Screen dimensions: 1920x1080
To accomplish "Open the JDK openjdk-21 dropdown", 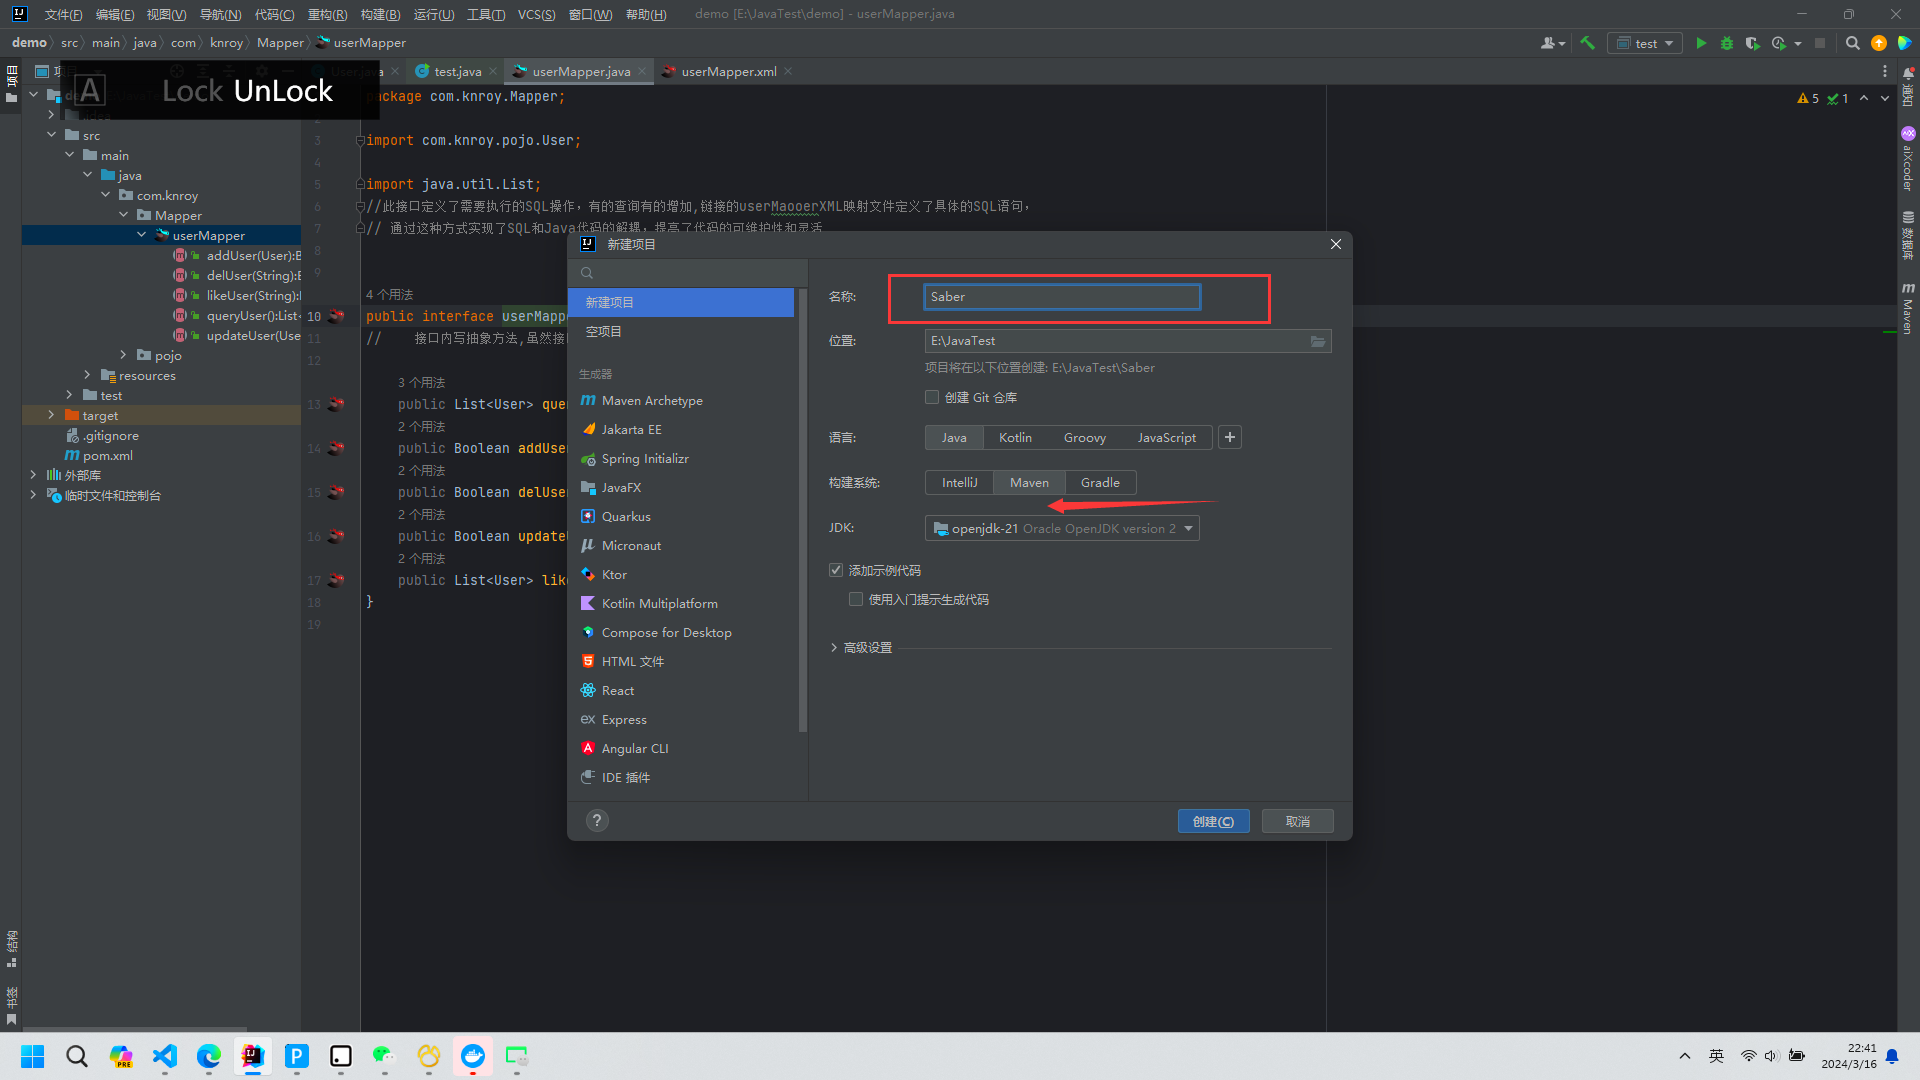I will click(1062, 528).
